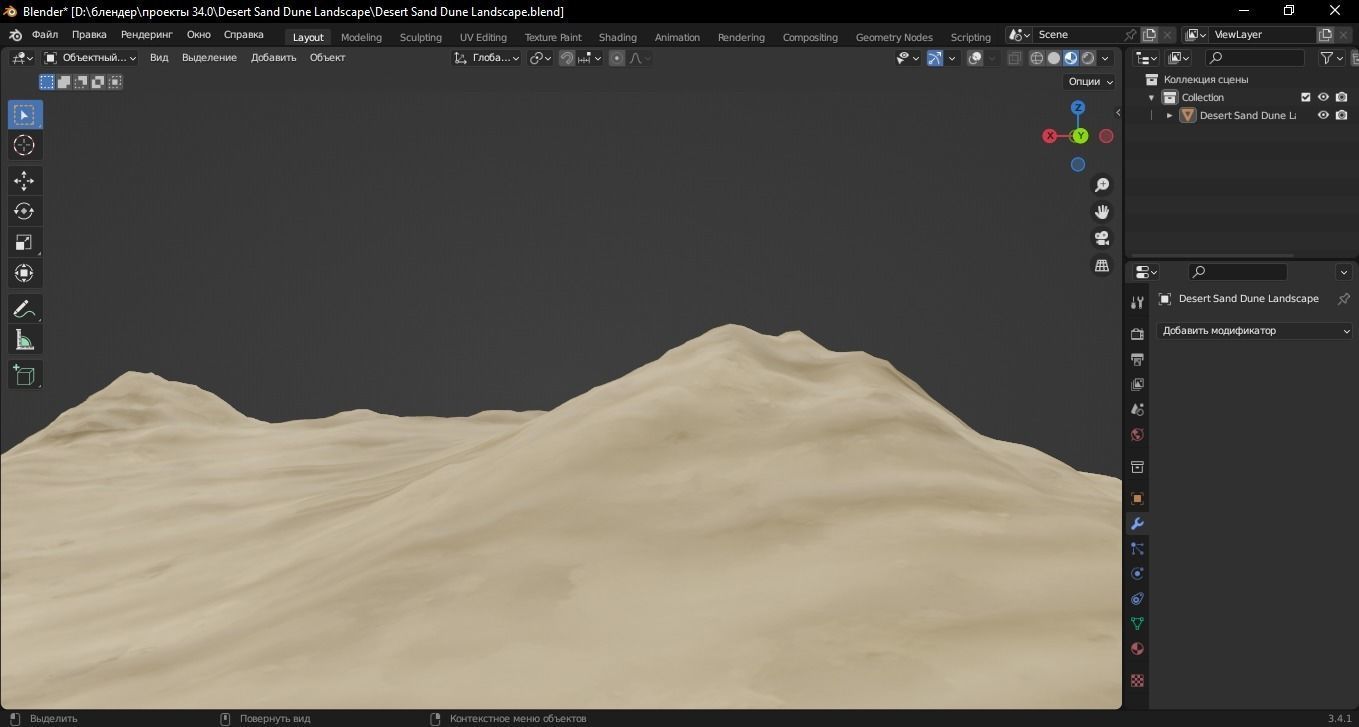Open the View Layer properties tab
The height and width of the screenshot is (727, 1359).
click(x=1137, y=384)
